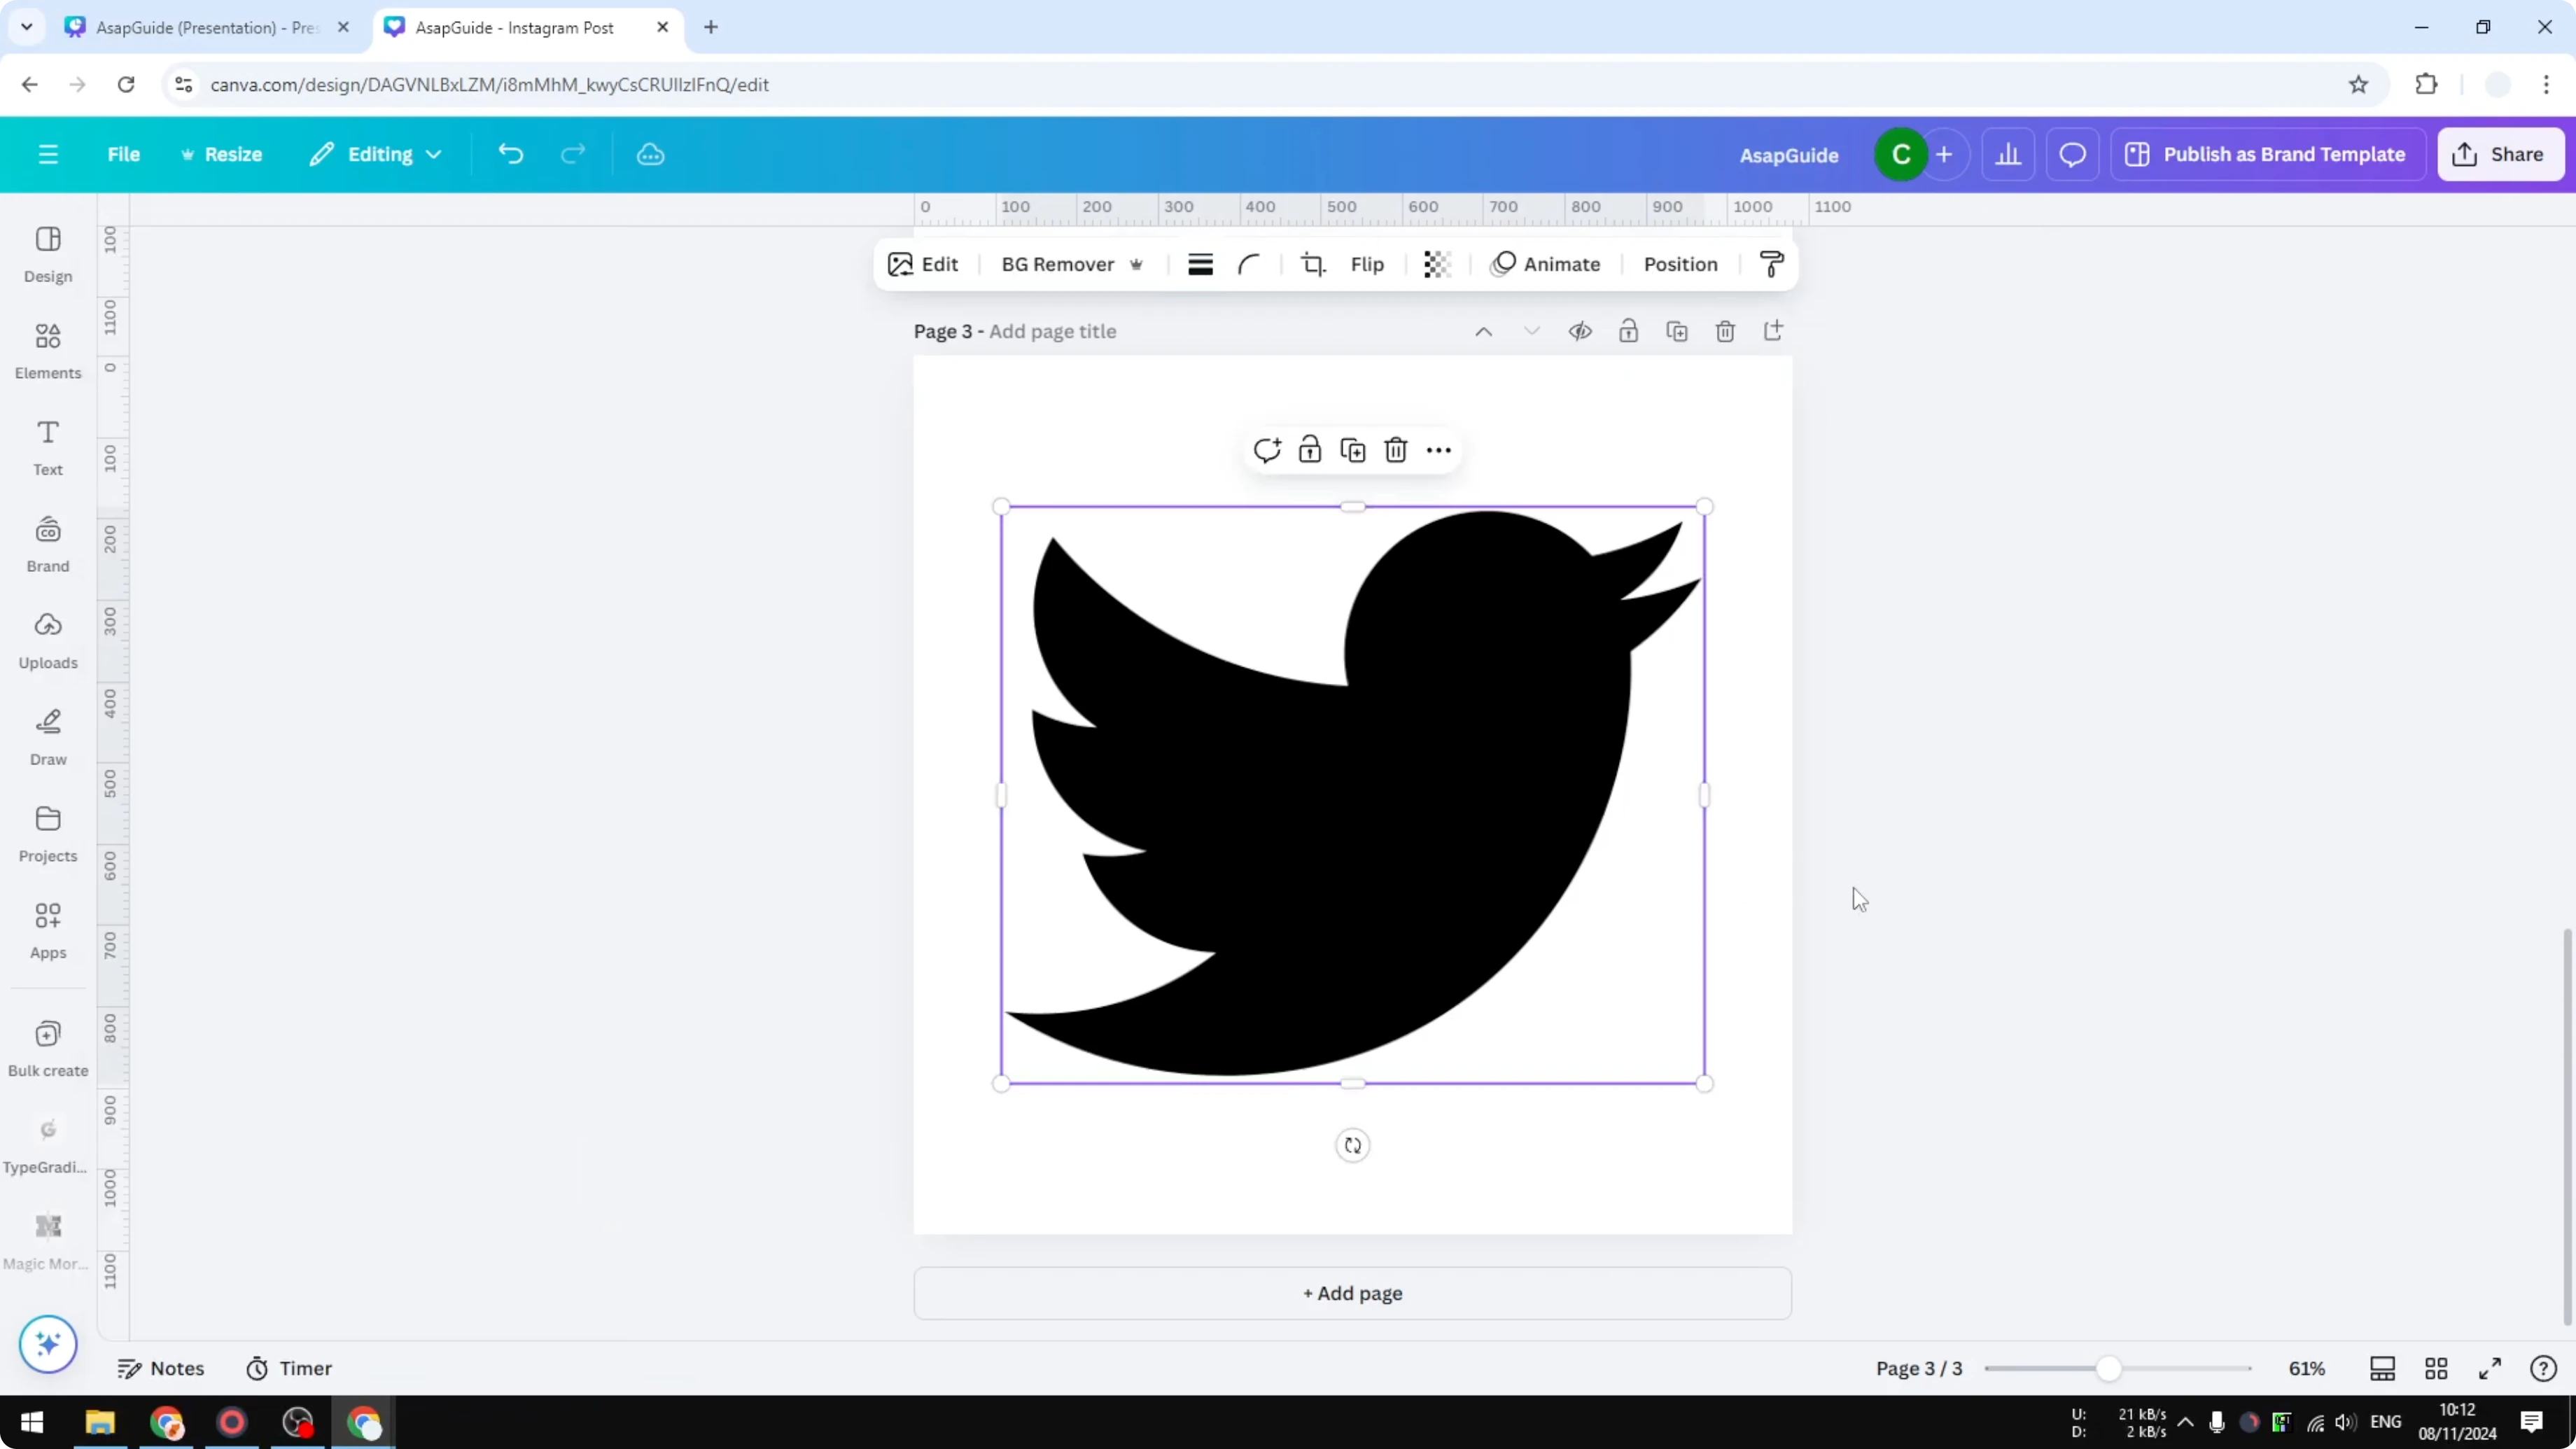Screen dimensions: 2576x1449
Task: Click the Roll paint style-copy icon on the toolbar
Action: pos(1770,264)
